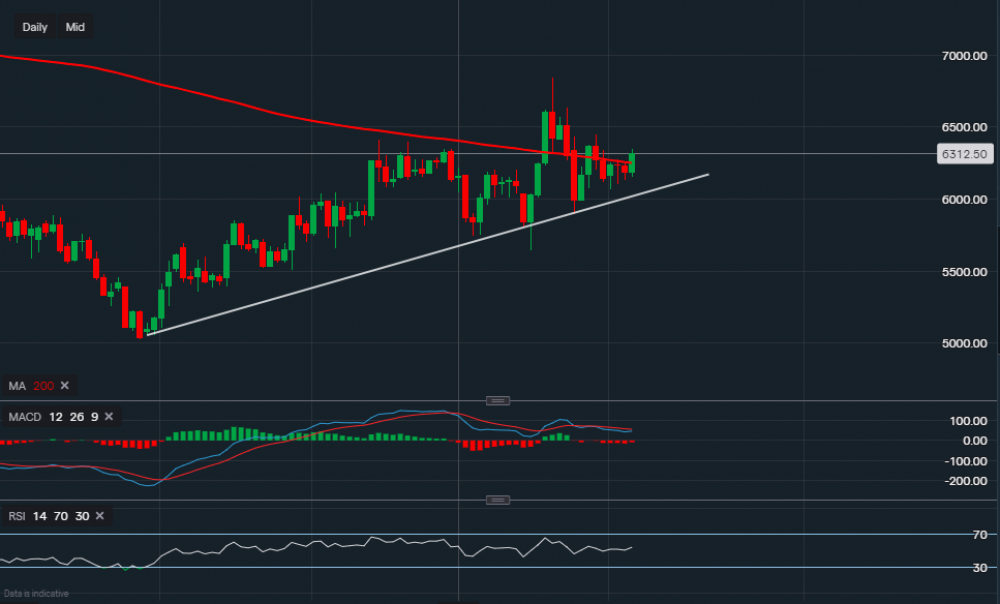Click the RSI oversold level value 30
The height and width of the screenshot is (604, 1000).
click(83, 516)
